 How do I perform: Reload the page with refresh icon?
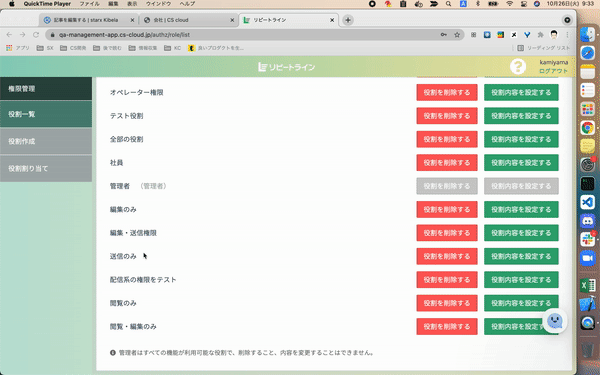[36, 35]
